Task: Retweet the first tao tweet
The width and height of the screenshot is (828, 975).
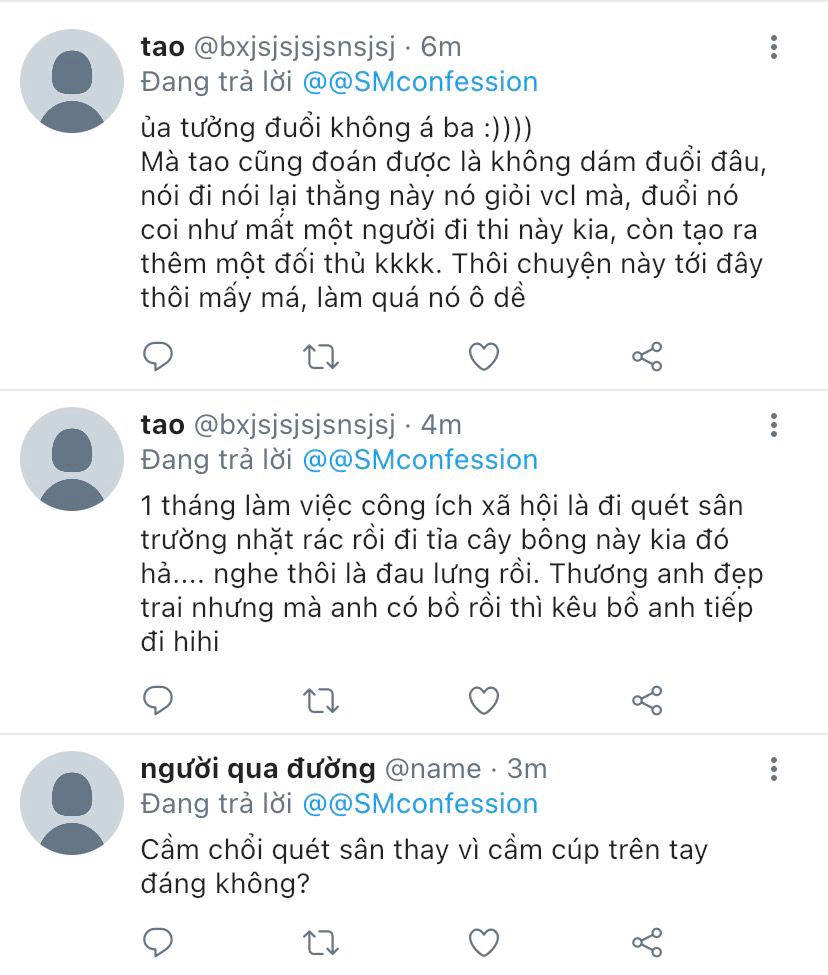Action: coord(321,357)
